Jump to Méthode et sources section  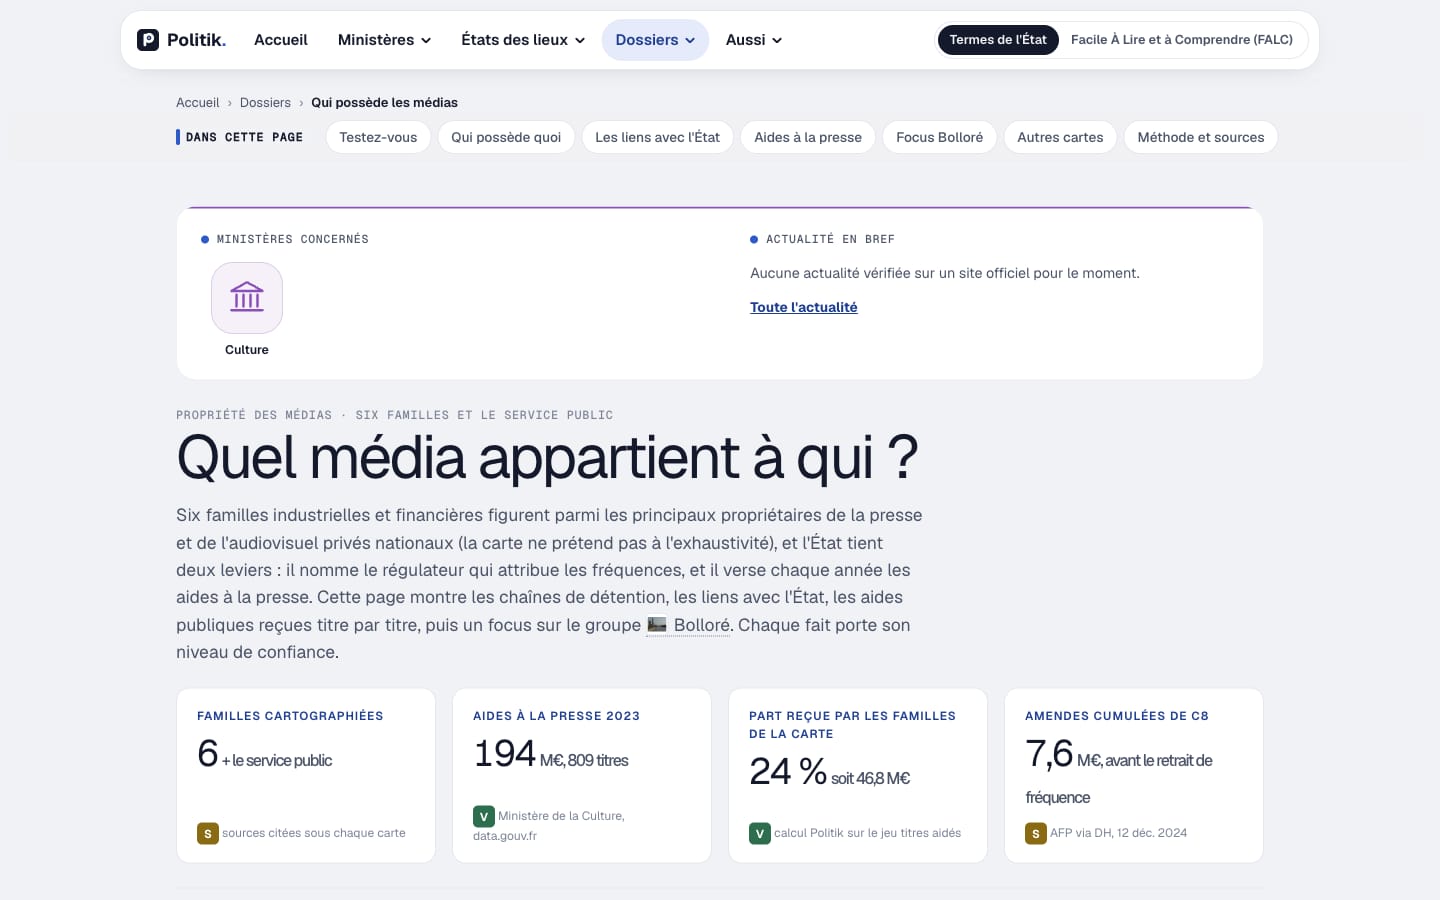1201,137
